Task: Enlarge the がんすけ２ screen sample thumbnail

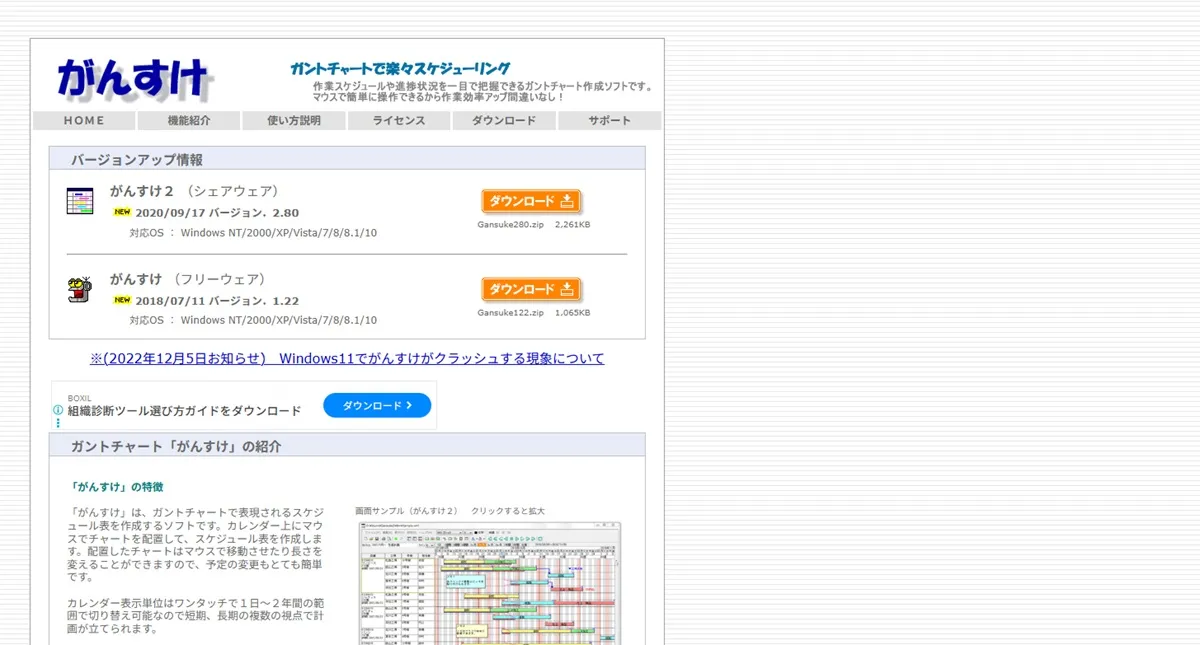Action: point(490,583)
